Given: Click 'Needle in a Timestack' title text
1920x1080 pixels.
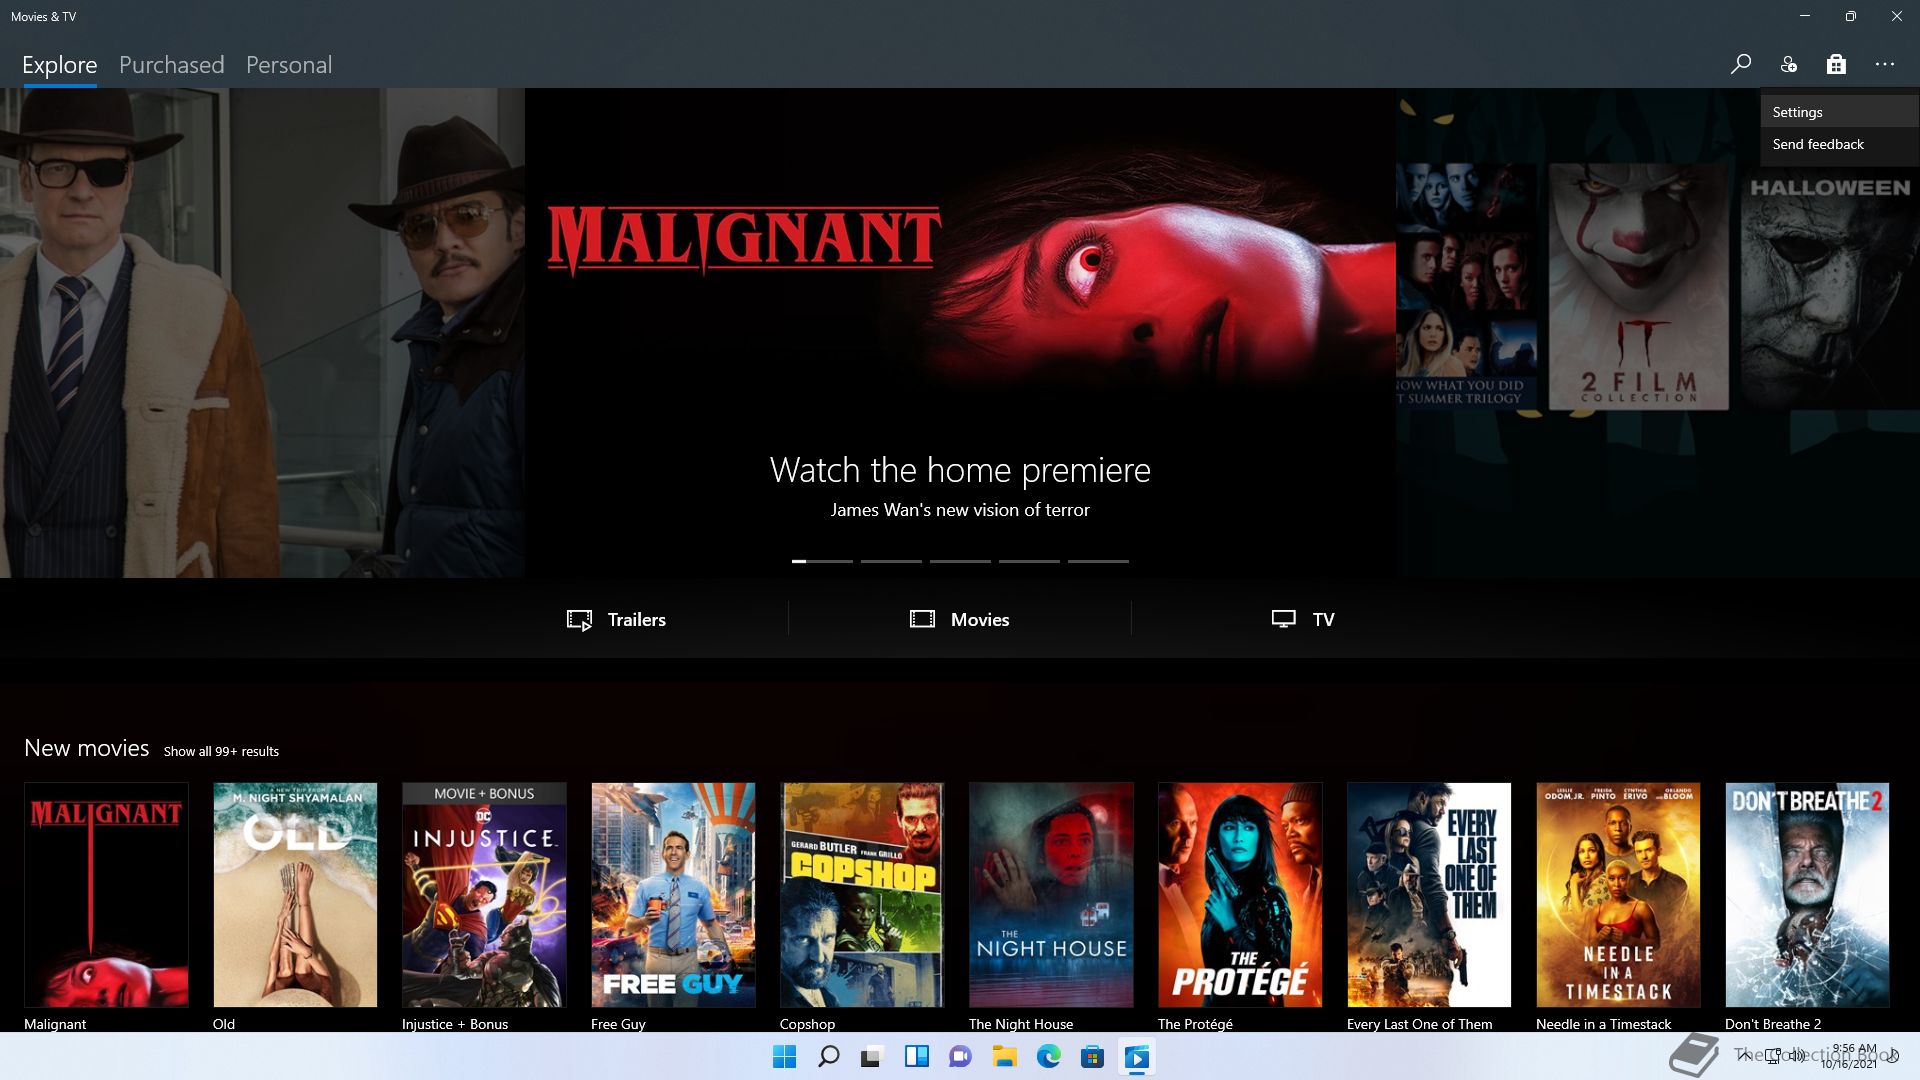Looking at the screenshot, I should click(x=1603, y=1024).
